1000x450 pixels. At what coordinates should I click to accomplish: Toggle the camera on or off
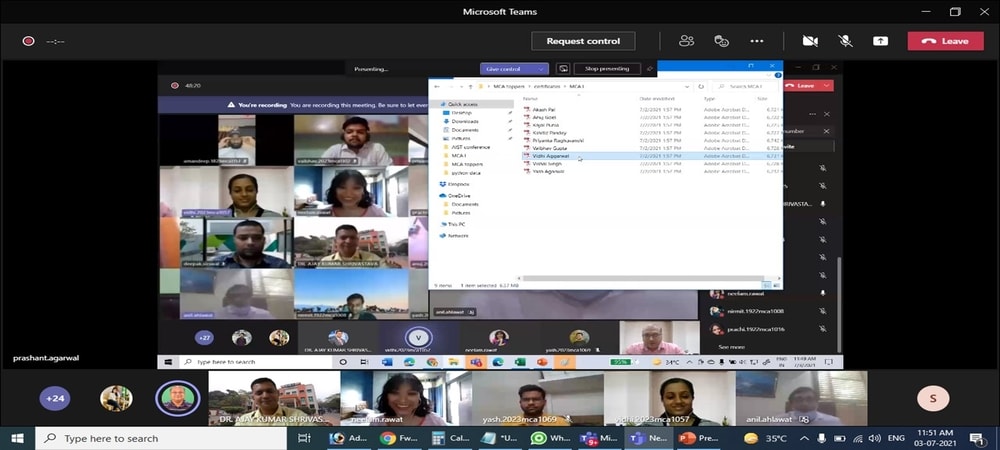[x=810, y=41]
